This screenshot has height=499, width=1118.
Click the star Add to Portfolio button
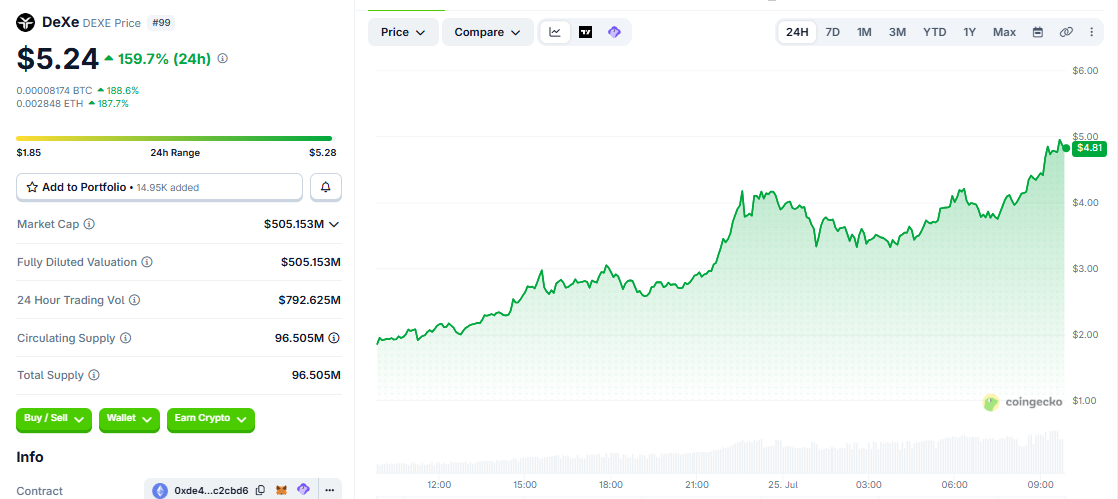pyautogui.click(x=160, y=187)
